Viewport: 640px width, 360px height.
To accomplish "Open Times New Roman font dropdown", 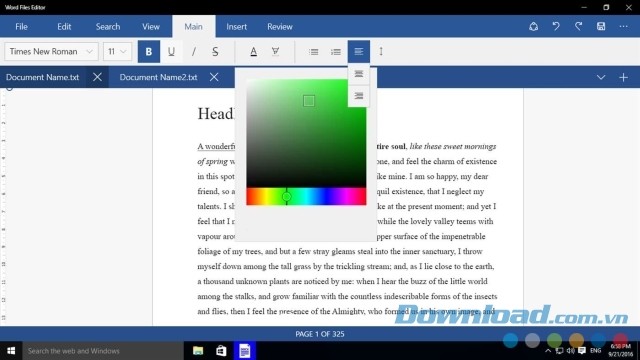I will [x=51, y=51].
